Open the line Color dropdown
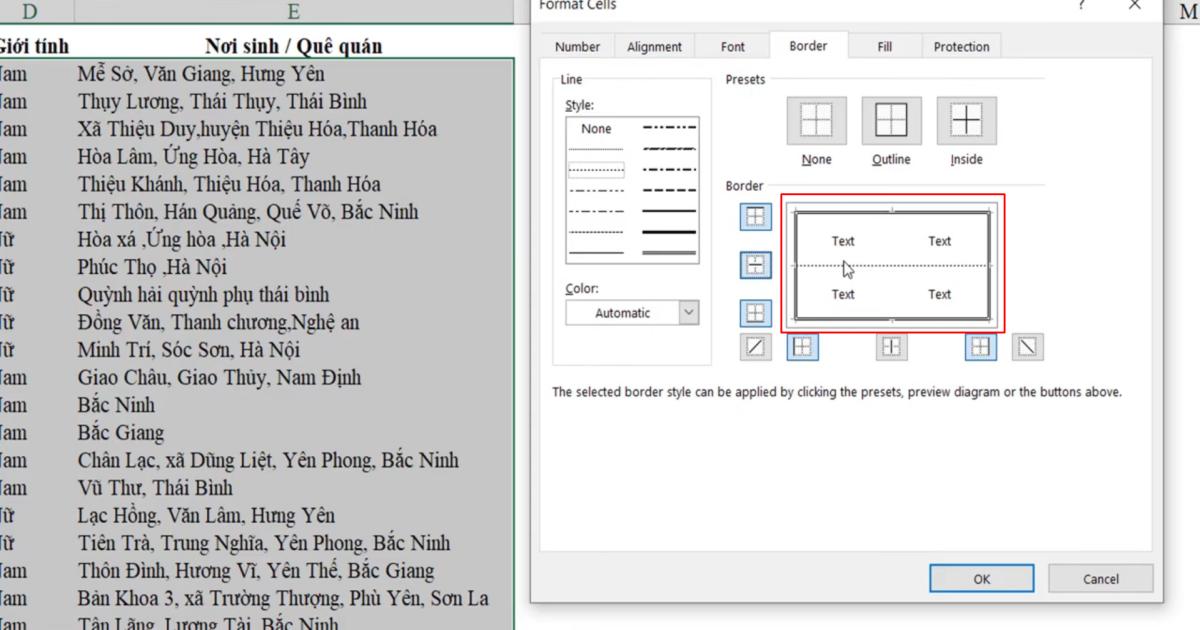The image size is (1200, 630). (688, 313)
